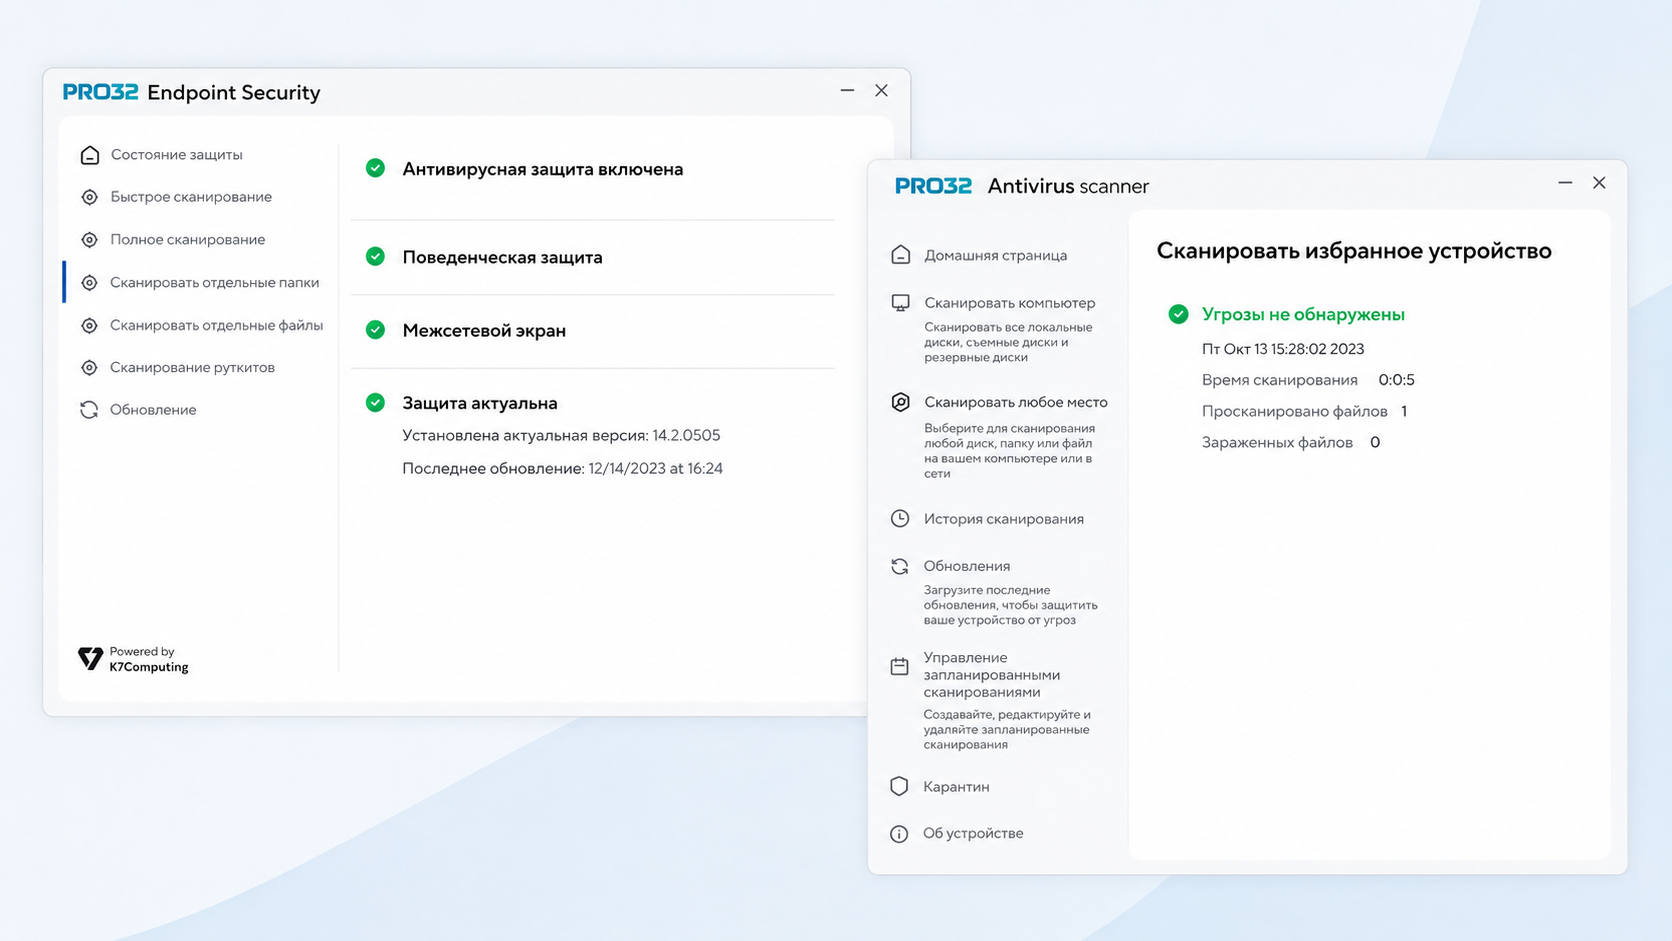Viewport: 1672px width, 941px height.
Task: Choose Сканировать отдельные папки
Action: [215, 283]
